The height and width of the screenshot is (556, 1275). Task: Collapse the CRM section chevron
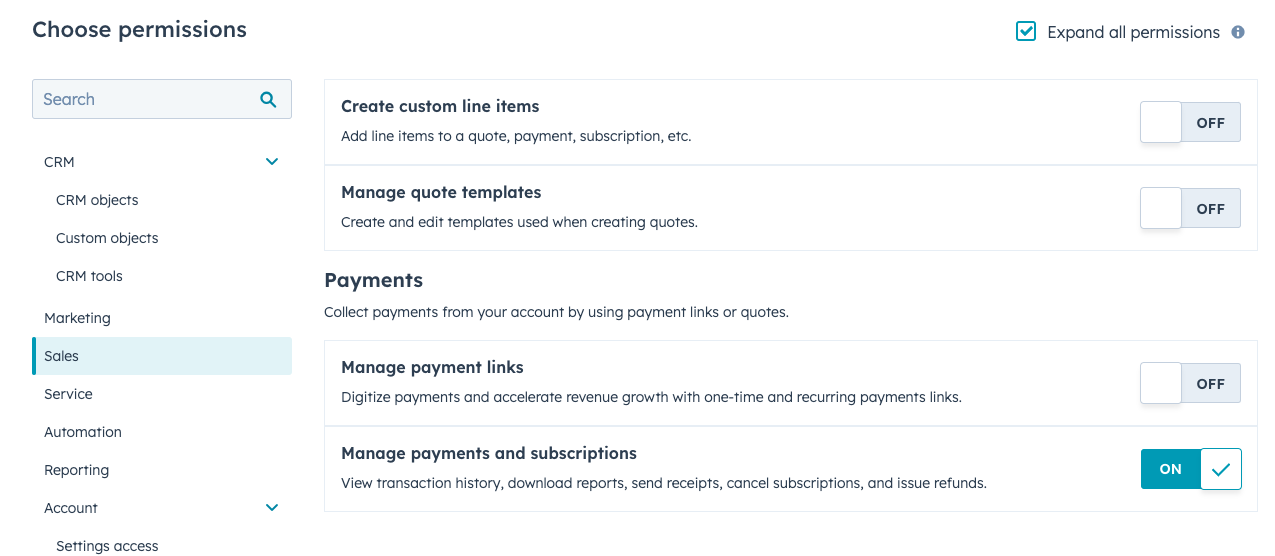(272, 162)
